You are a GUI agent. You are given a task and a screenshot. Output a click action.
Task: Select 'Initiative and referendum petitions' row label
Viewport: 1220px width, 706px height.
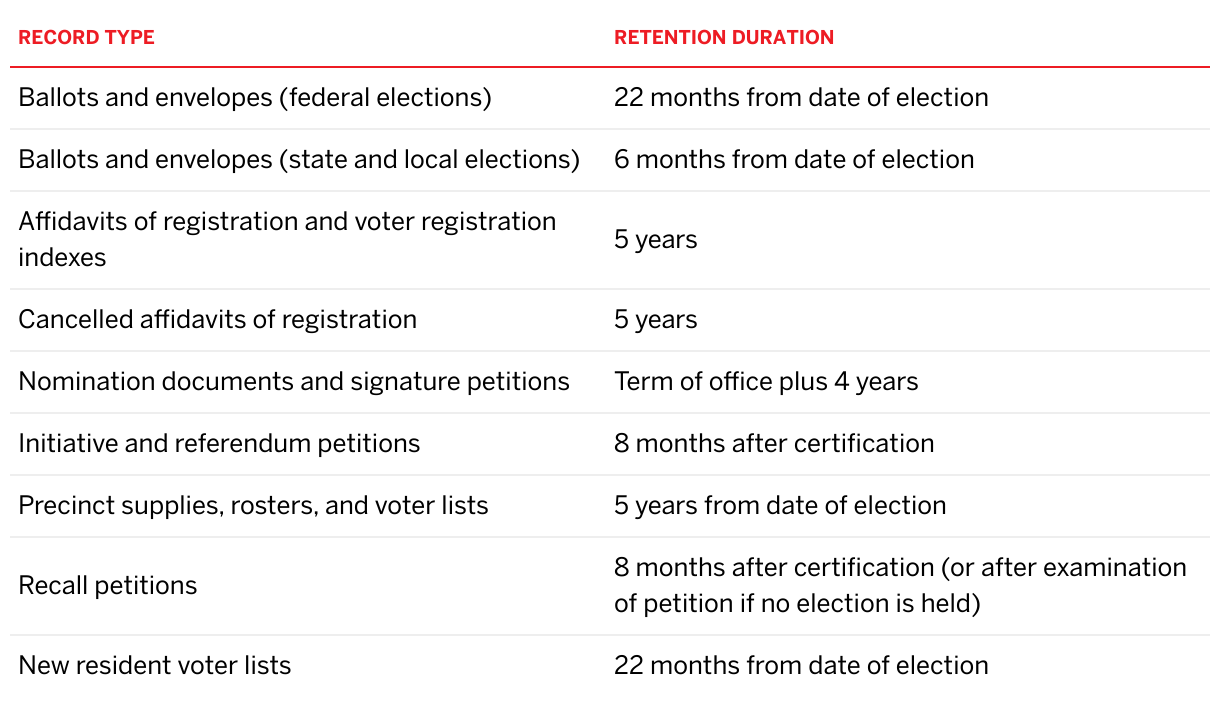[219, 444]
